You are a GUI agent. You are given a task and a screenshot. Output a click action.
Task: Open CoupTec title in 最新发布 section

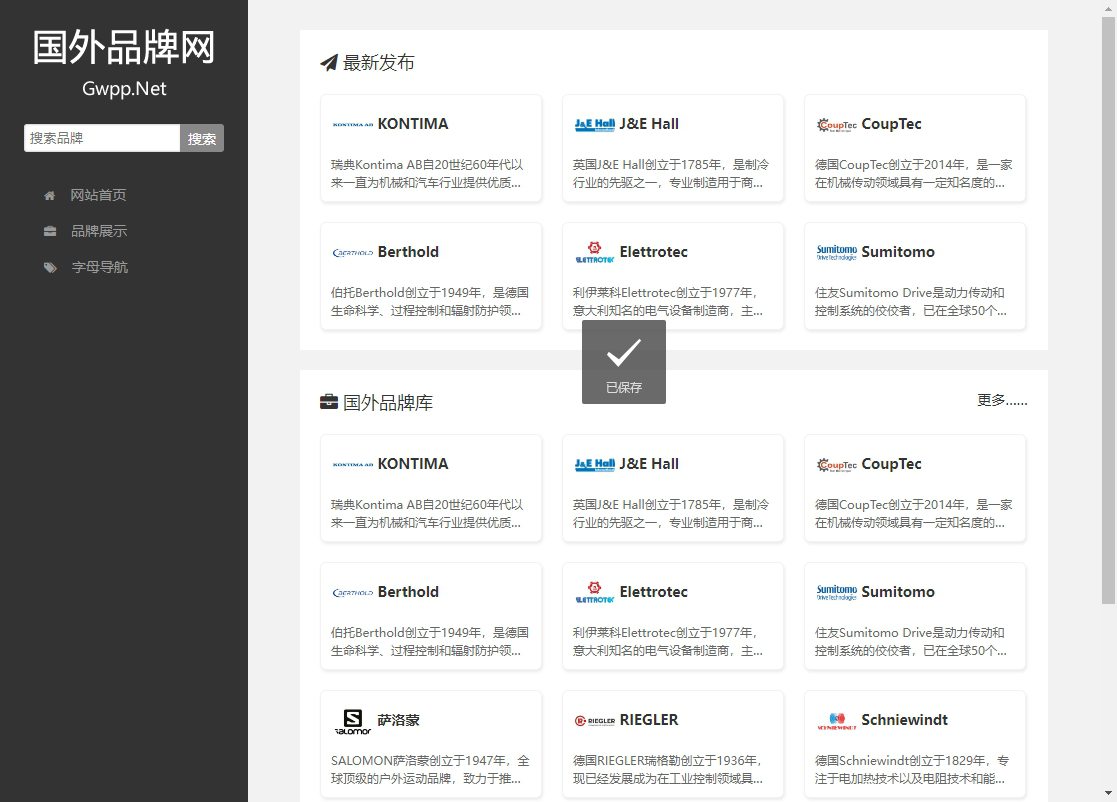tap(891, 124)
